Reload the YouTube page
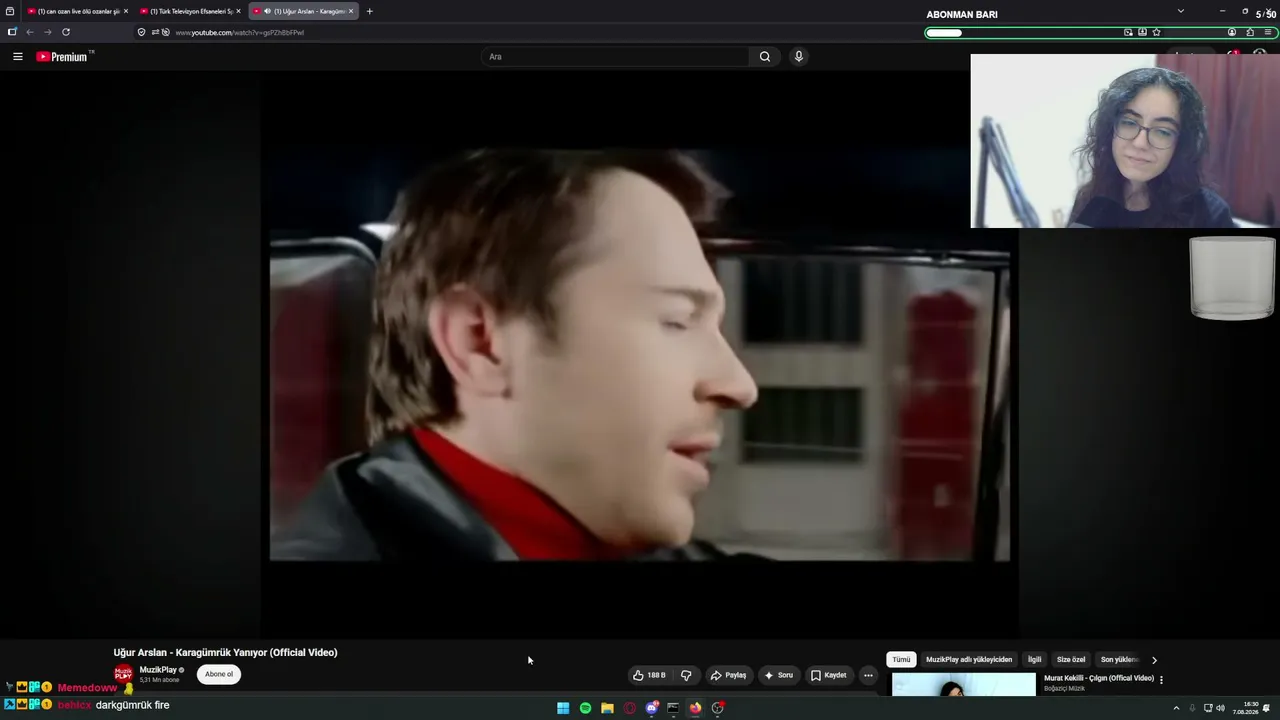This screenshot has width=1280, height=720. [66, 32]
